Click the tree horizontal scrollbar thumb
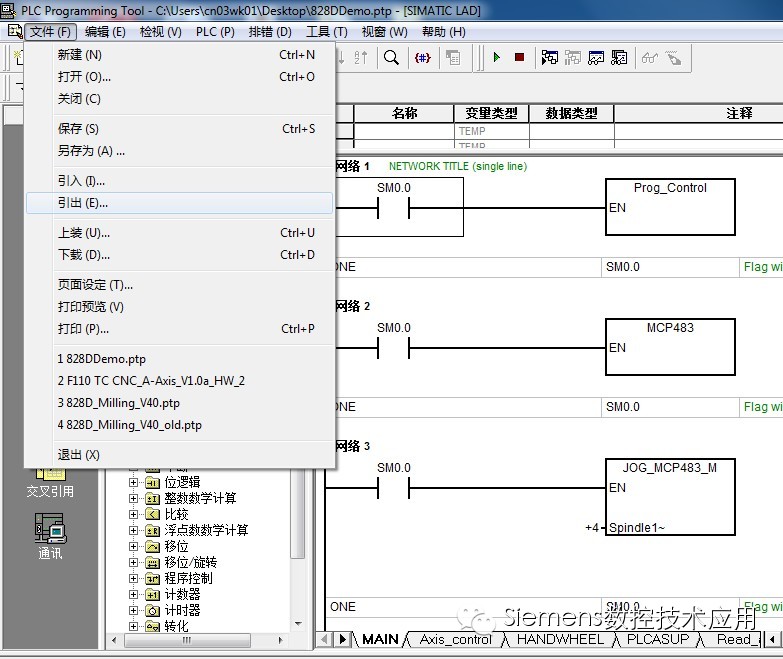783x659 pixels. click(187, 640)
